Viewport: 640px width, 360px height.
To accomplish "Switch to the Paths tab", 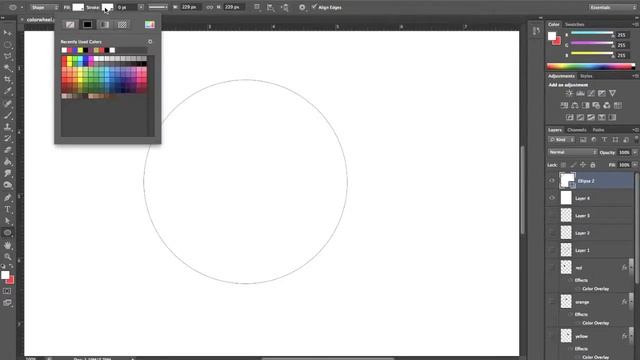I will [598, 130].
